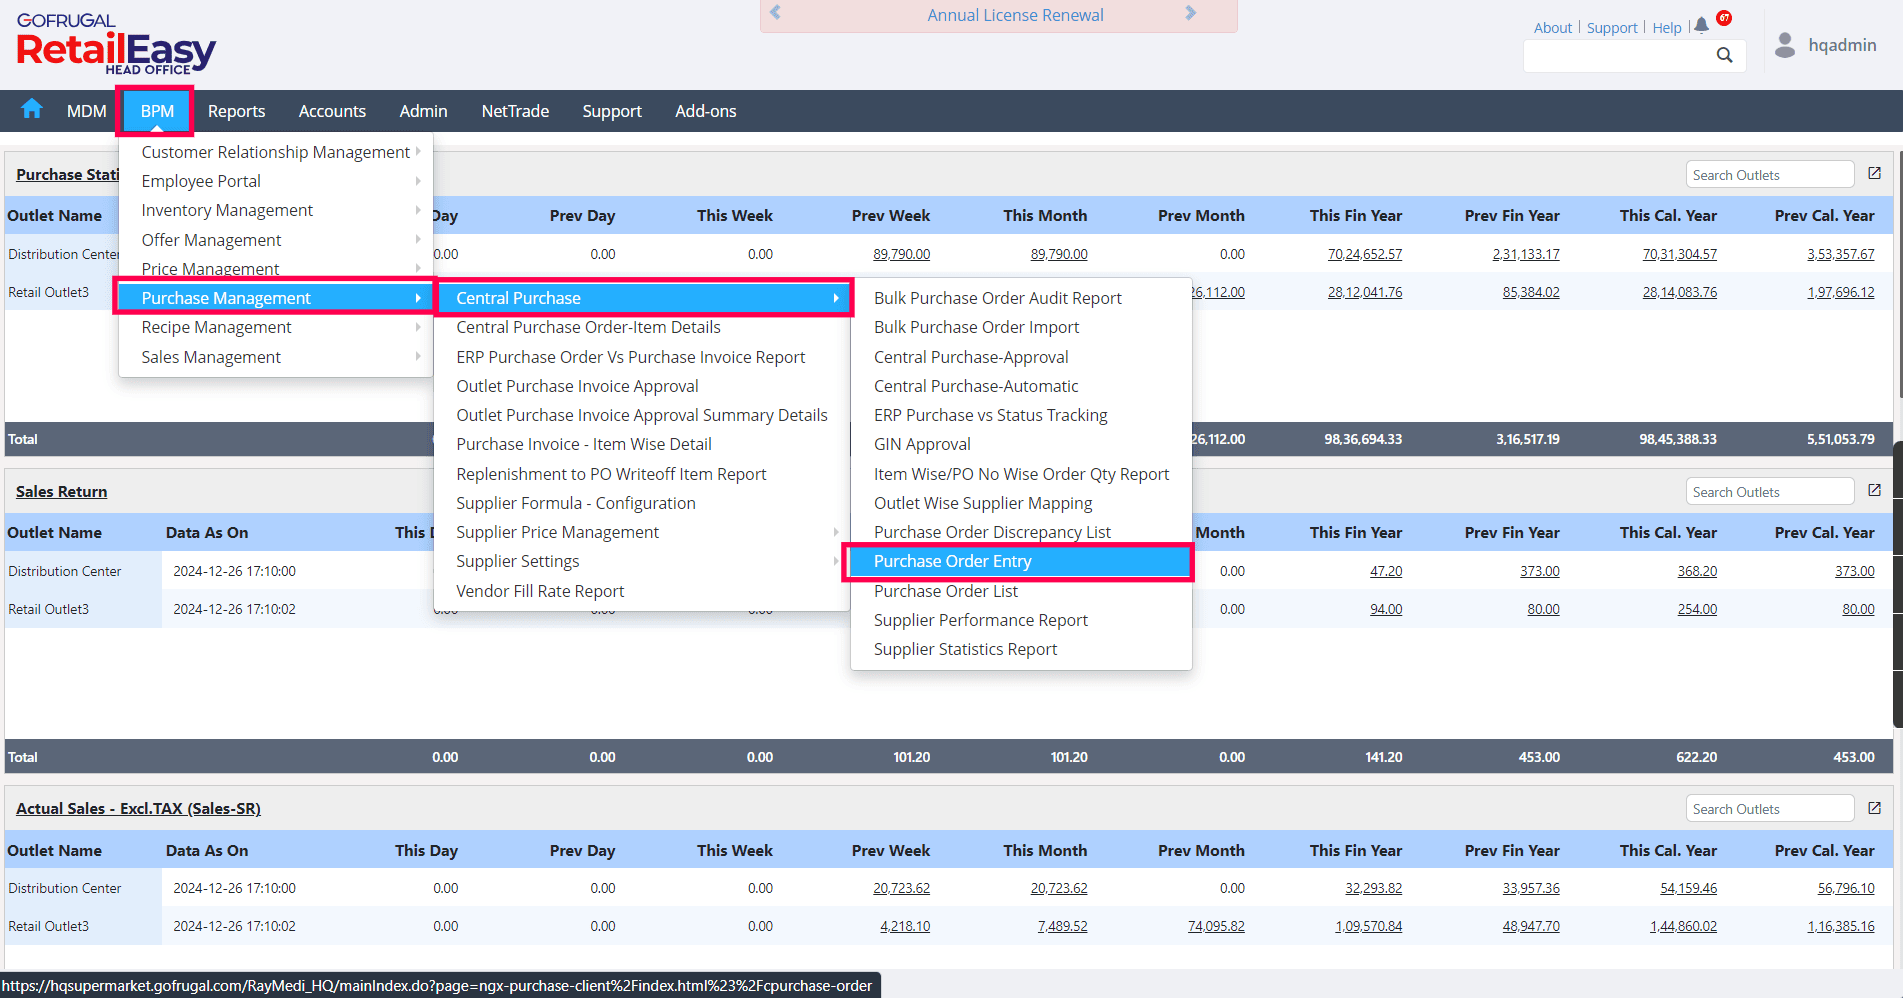Open the MDM menu
Screen dimensions: 1903x998
pos(87,111)
